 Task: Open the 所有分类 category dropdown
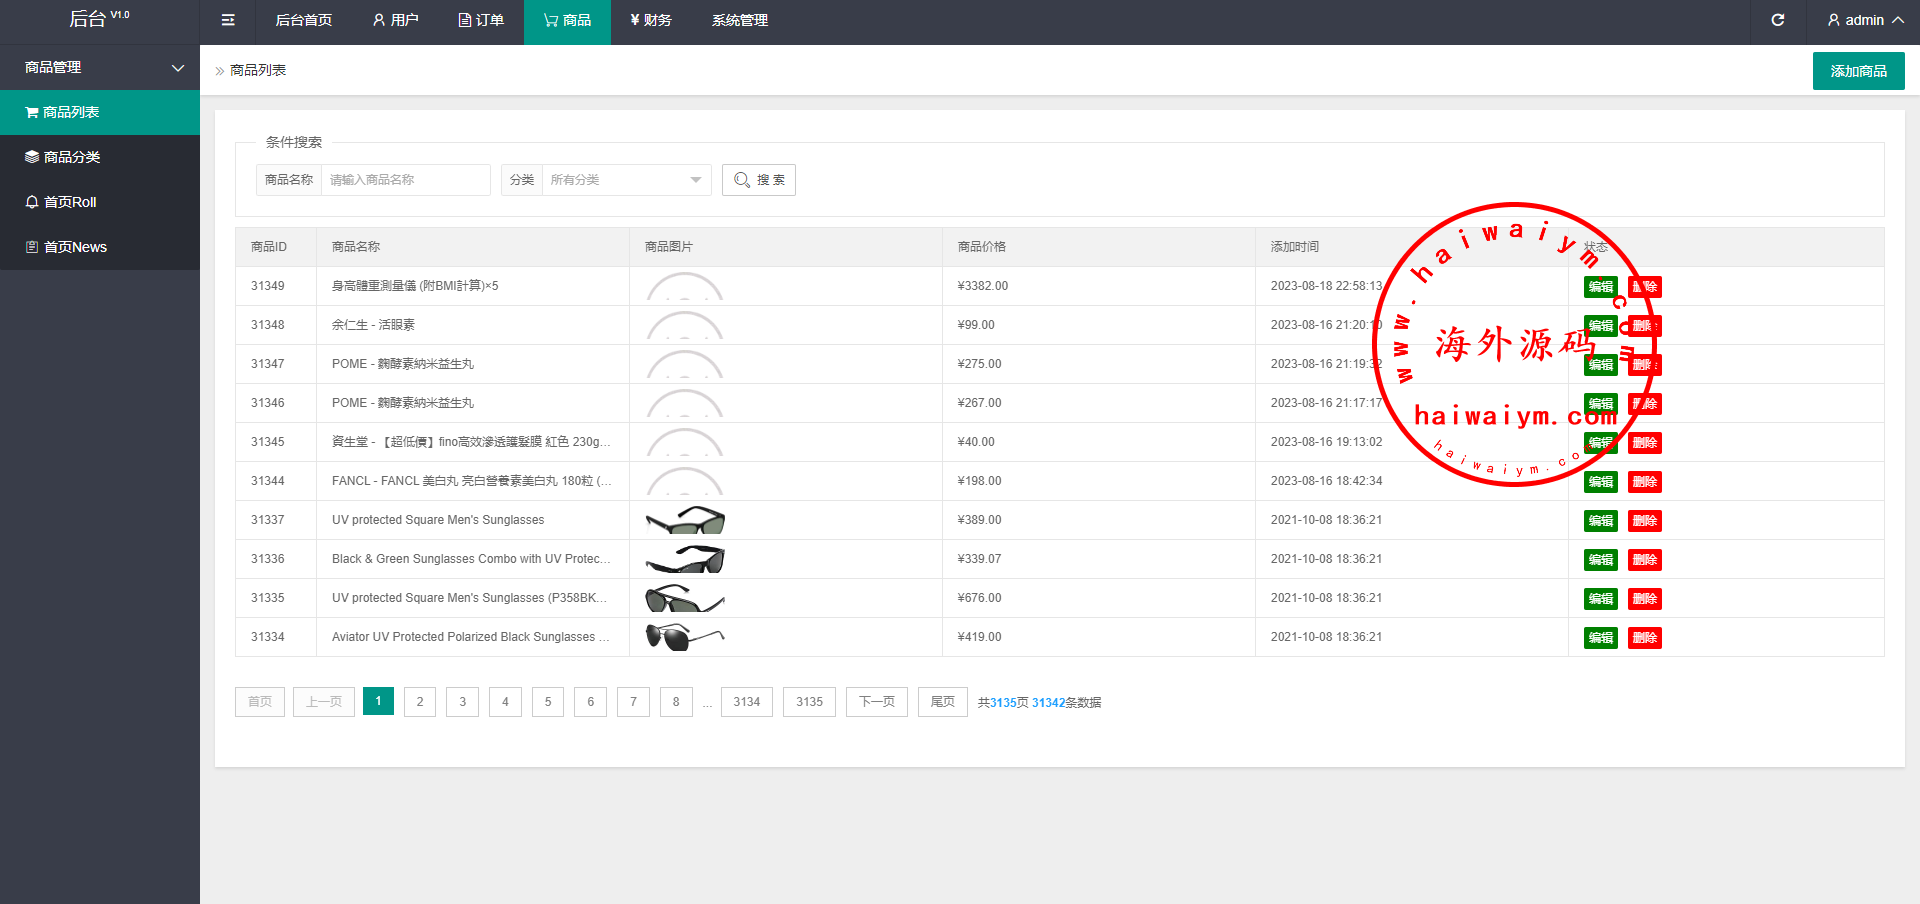pyautogui.click(x=625, y=180)
